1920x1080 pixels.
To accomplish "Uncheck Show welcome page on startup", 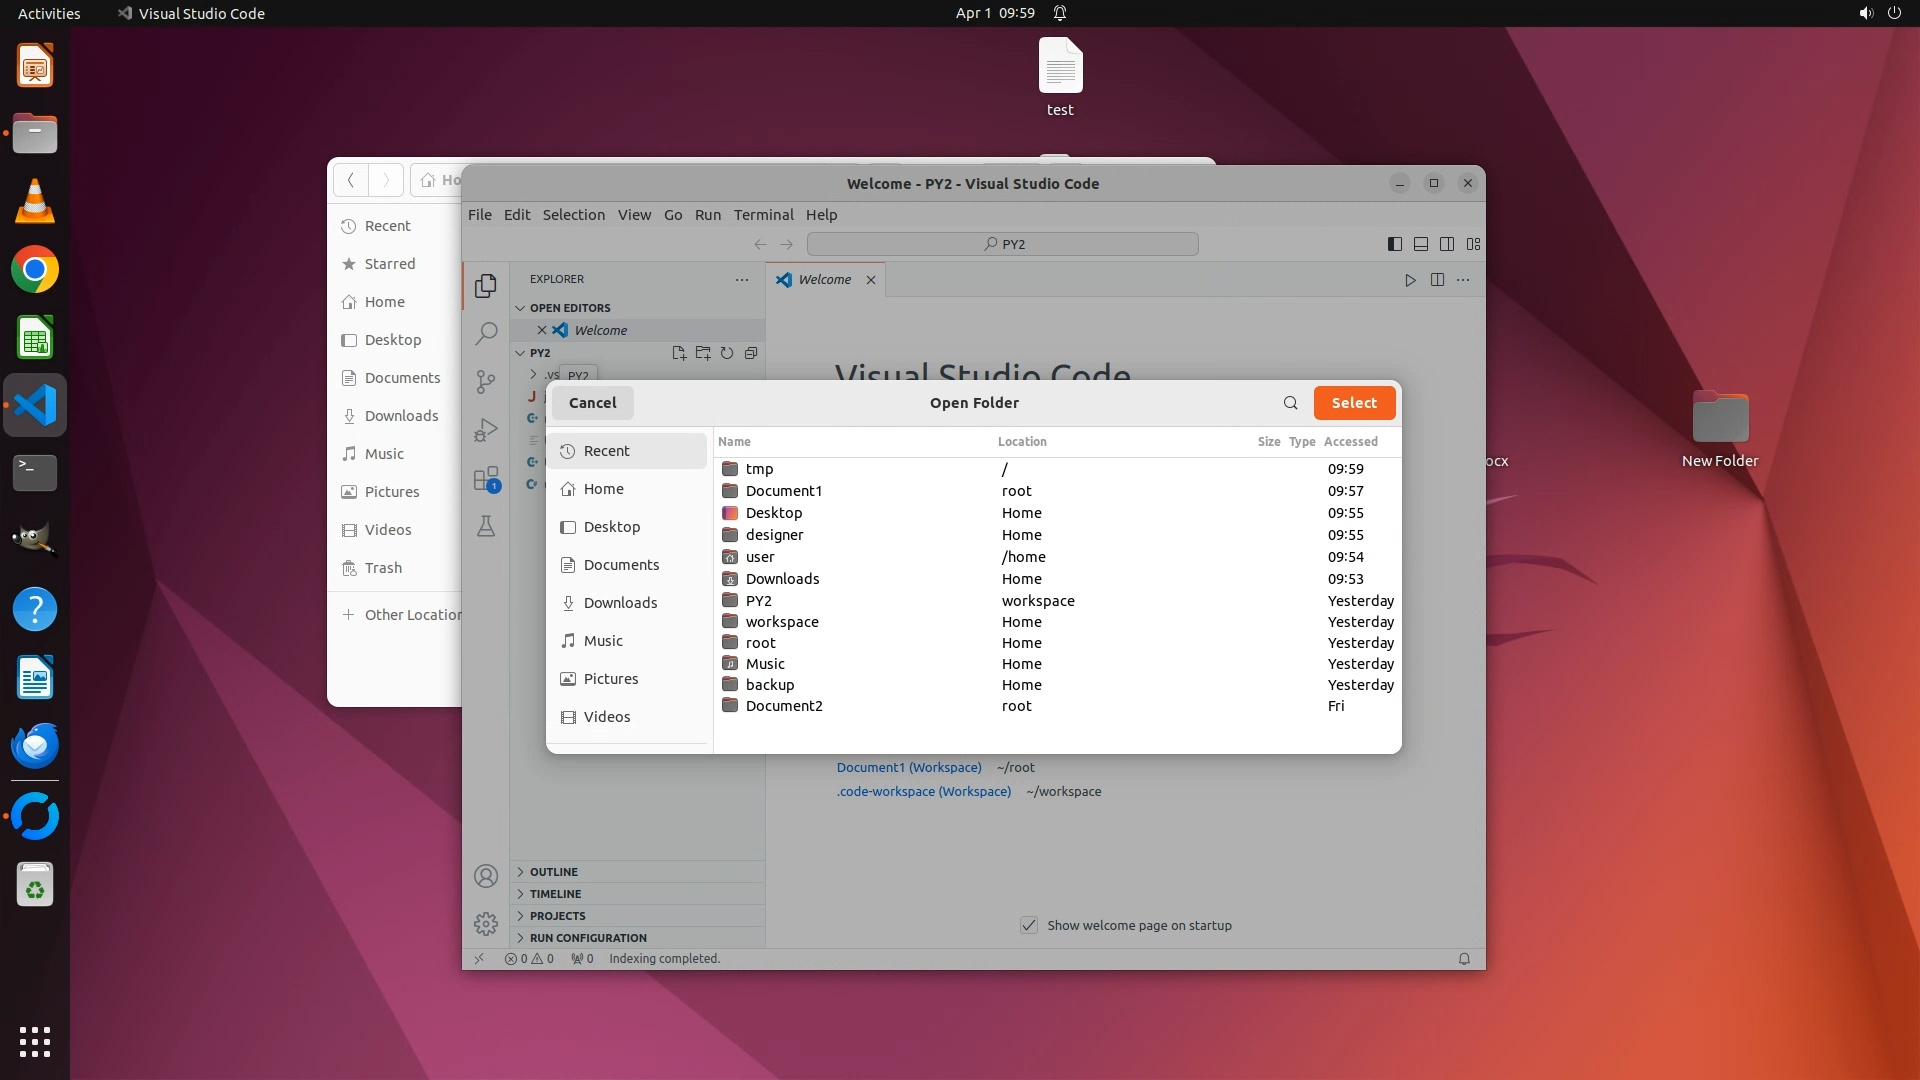I will 1029,925.
